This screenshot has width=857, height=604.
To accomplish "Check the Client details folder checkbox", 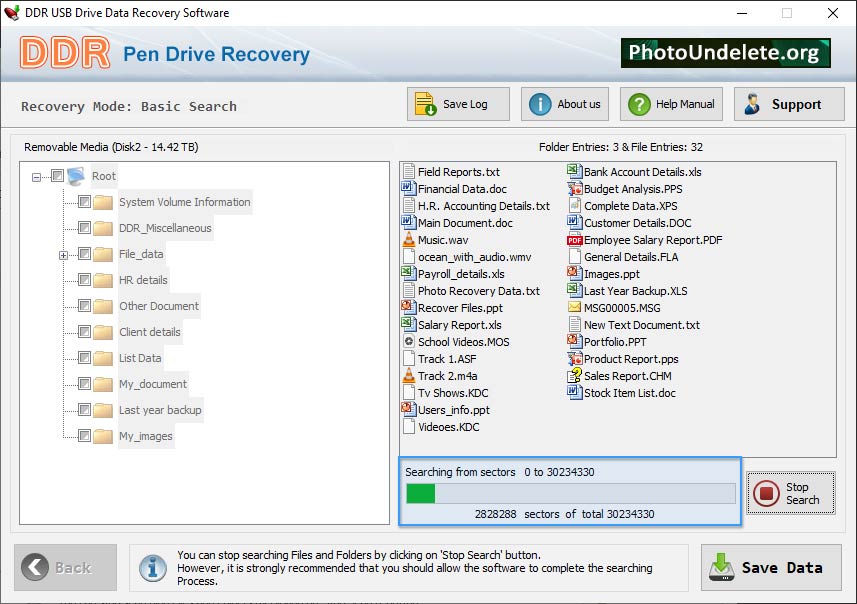I will [84, 332].
